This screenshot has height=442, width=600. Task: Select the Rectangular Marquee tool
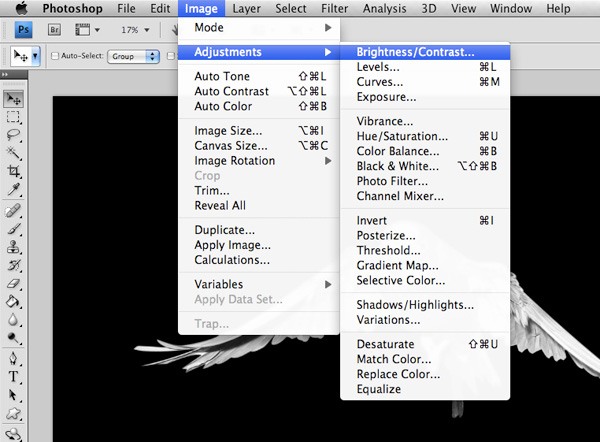(14, 117)
